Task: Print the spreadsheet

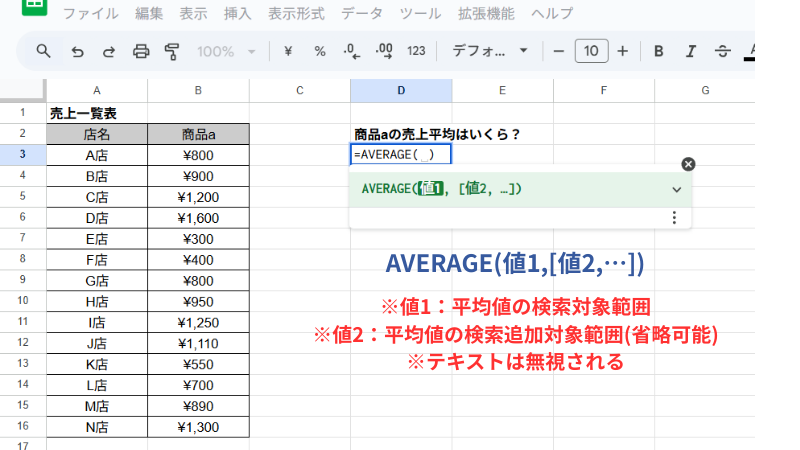Action: pyautogui.click(x=141, y=52)
